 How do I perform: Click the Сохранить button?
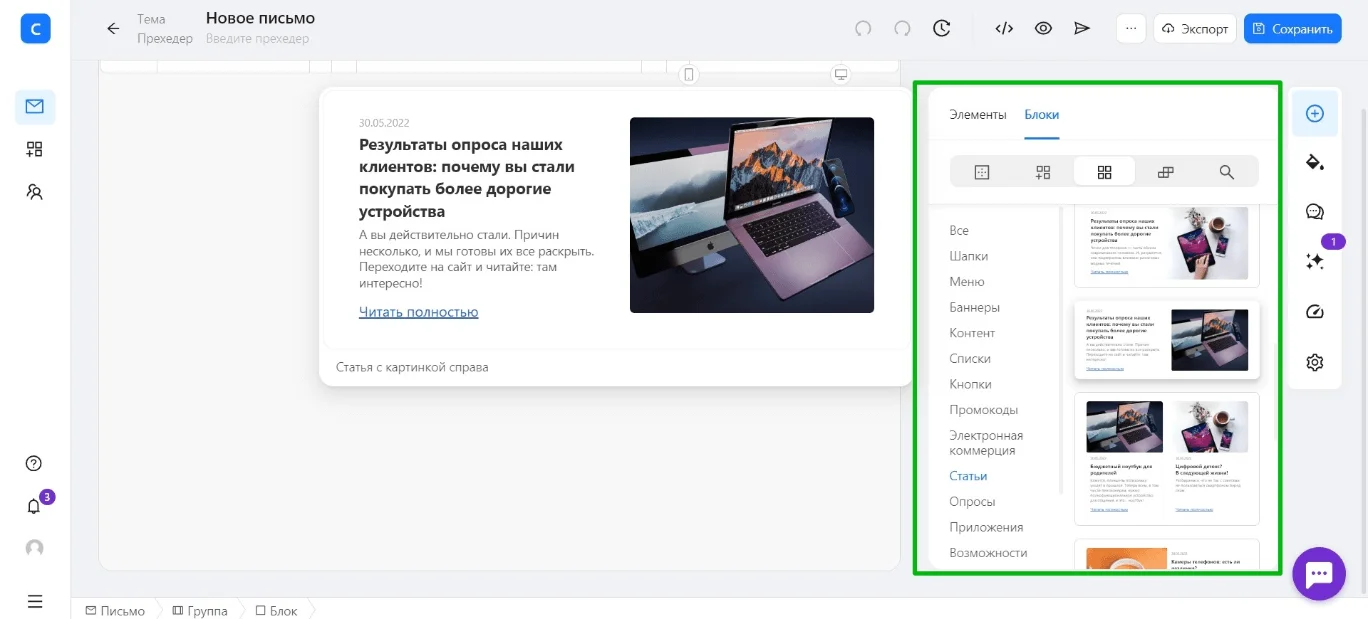pyautogui.click(x=1292, y=28)
